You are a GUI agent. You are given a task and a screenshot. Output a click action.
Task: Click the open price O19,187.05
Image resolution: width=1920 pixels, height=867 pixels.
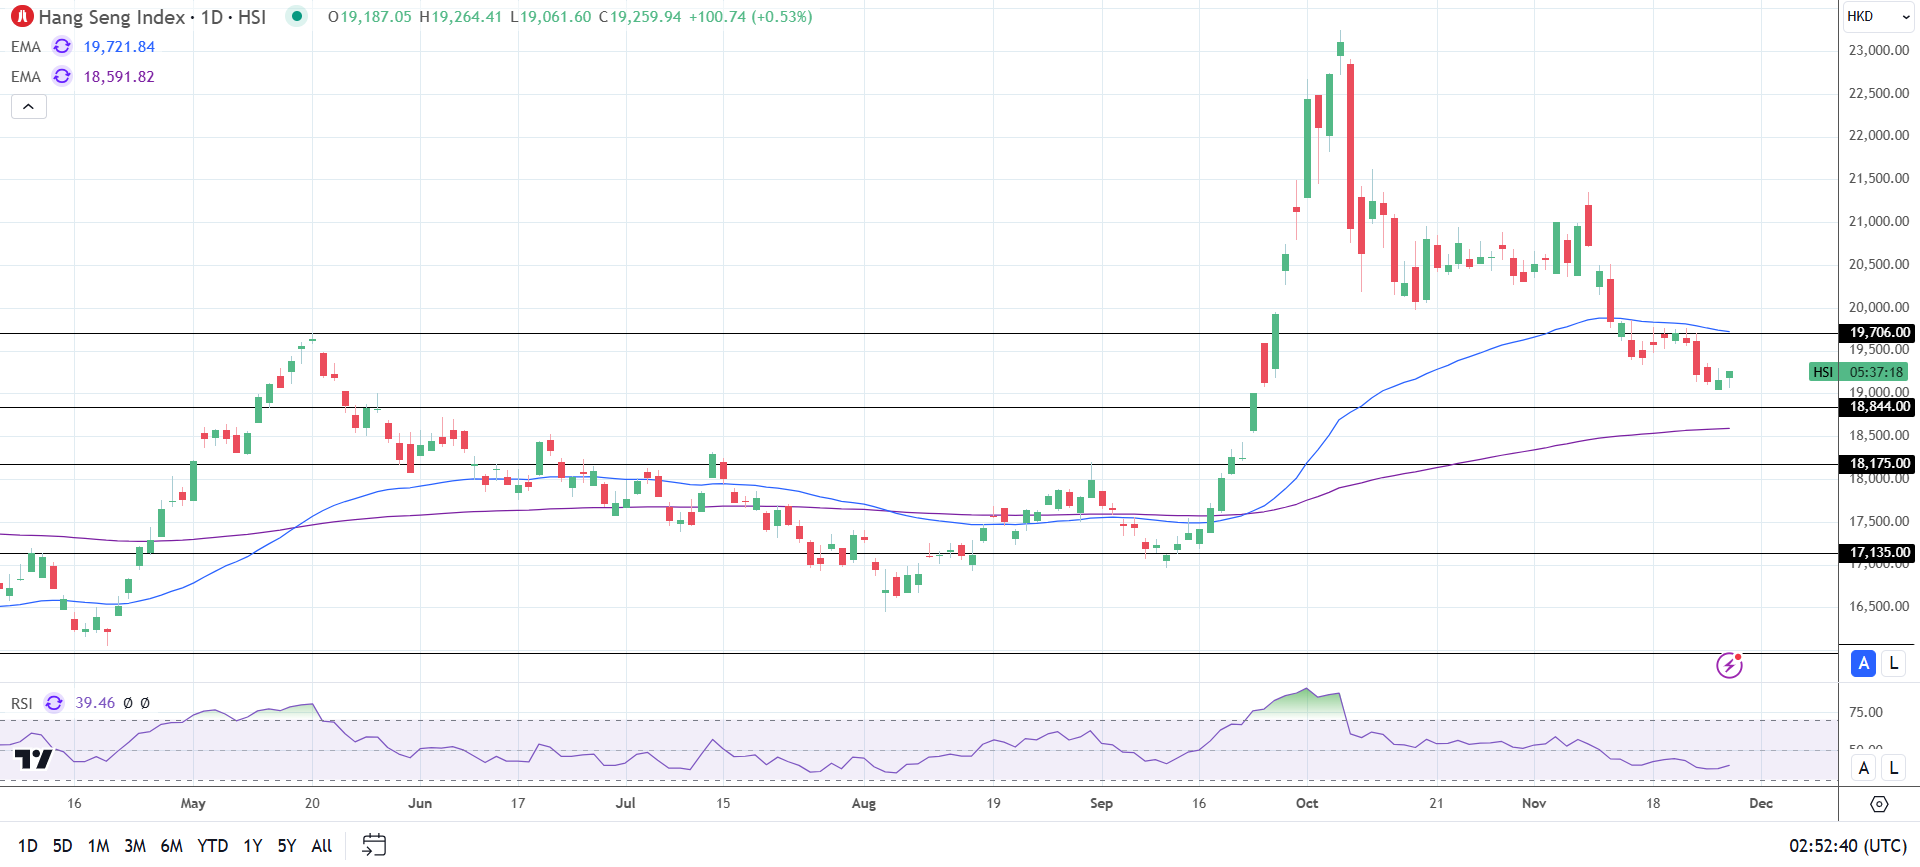pyautogui.click(x=370, y=17)
